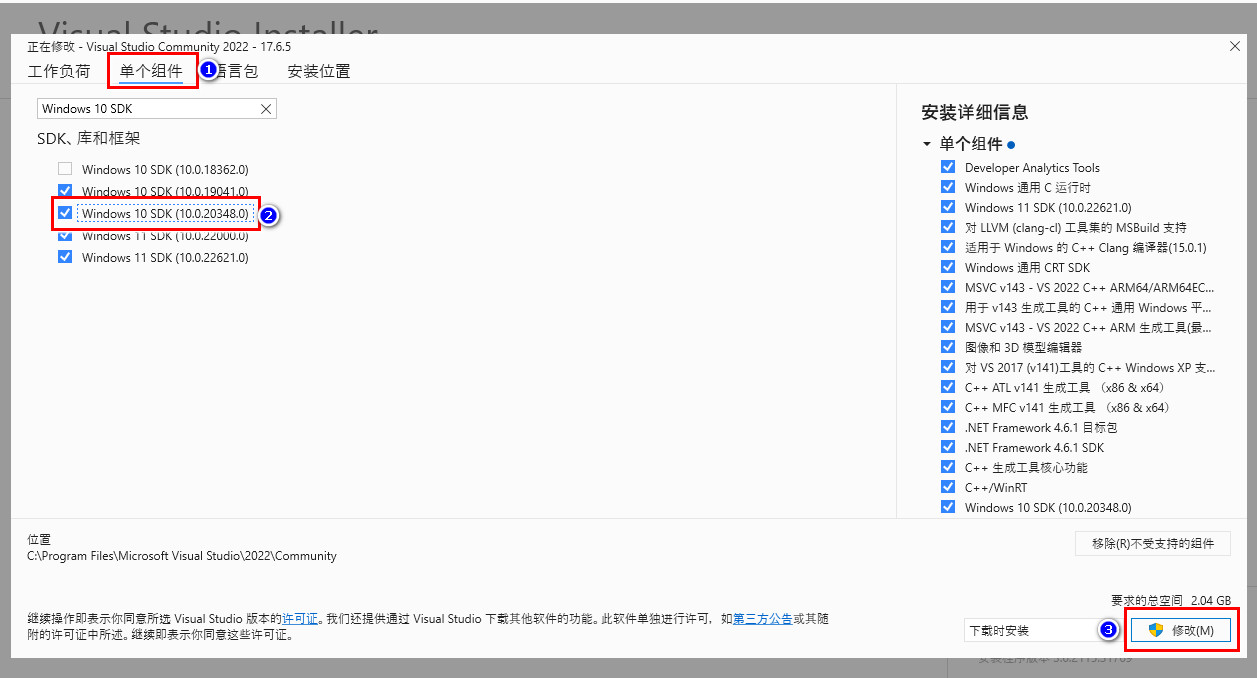This screenshot has width=1257, height=678.
Task: Uncheck Windows 11 SDK (10.0.22000.0) in component list
Action: point(65,235)
